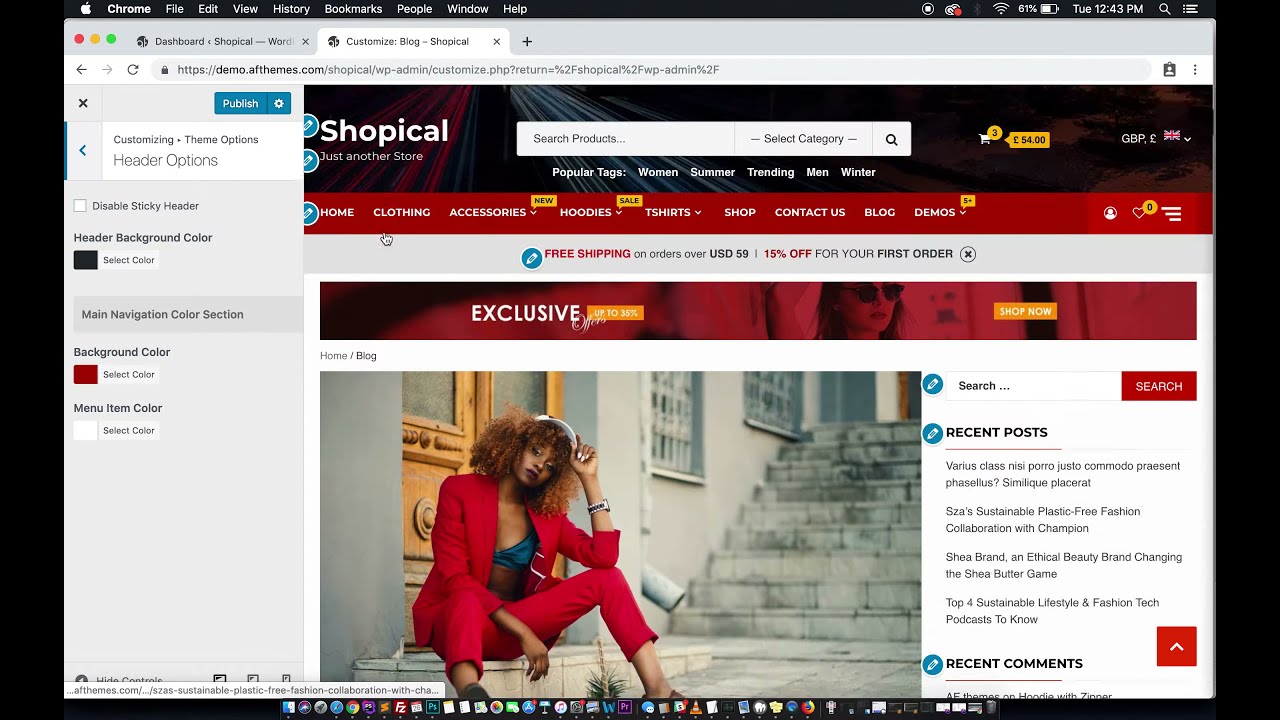Open the CONTACT US nav link
Viewport: 1280px width, 720px height.
[810, 212]
